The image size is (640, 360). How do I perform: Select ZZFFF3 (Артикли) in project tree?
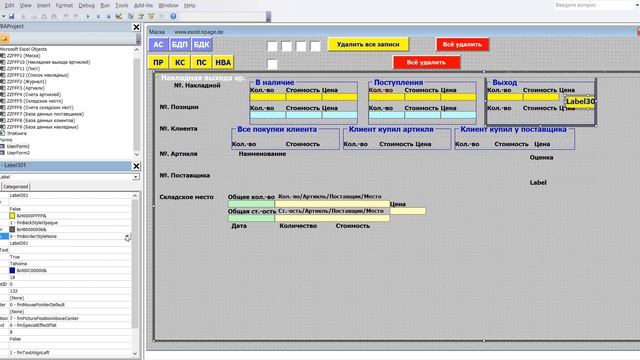click(x=22, y=88)
